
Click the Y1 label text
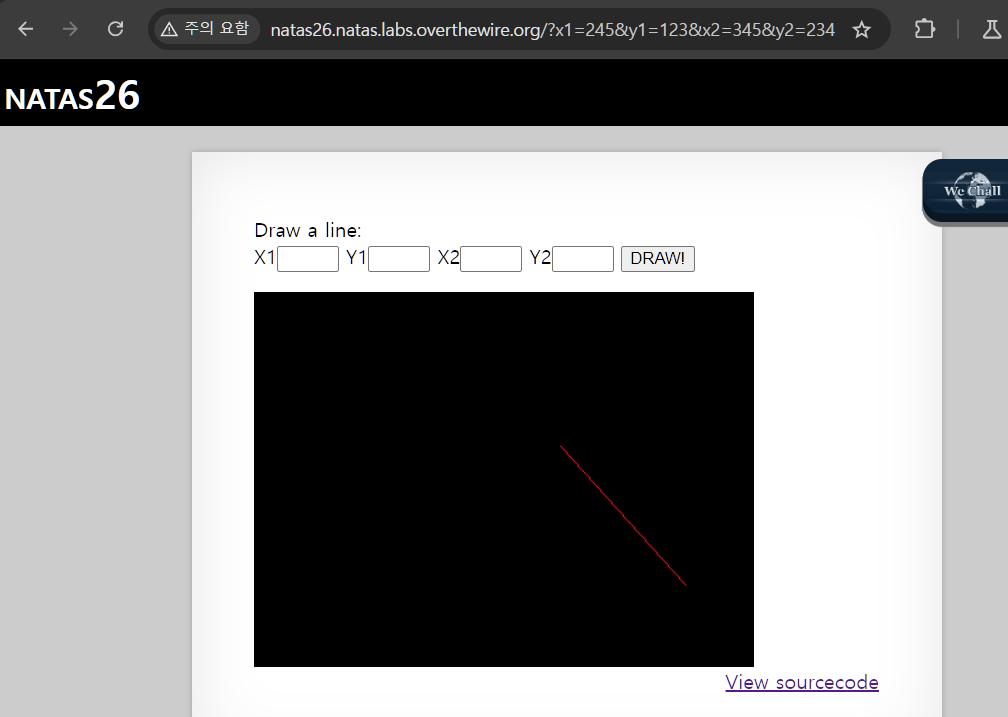356,258
